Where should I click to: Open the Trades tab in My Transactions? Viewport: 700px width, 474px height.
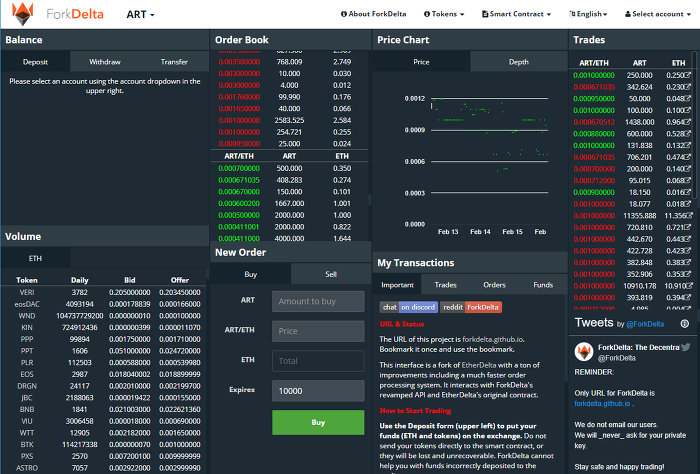[x=446, y=285]
